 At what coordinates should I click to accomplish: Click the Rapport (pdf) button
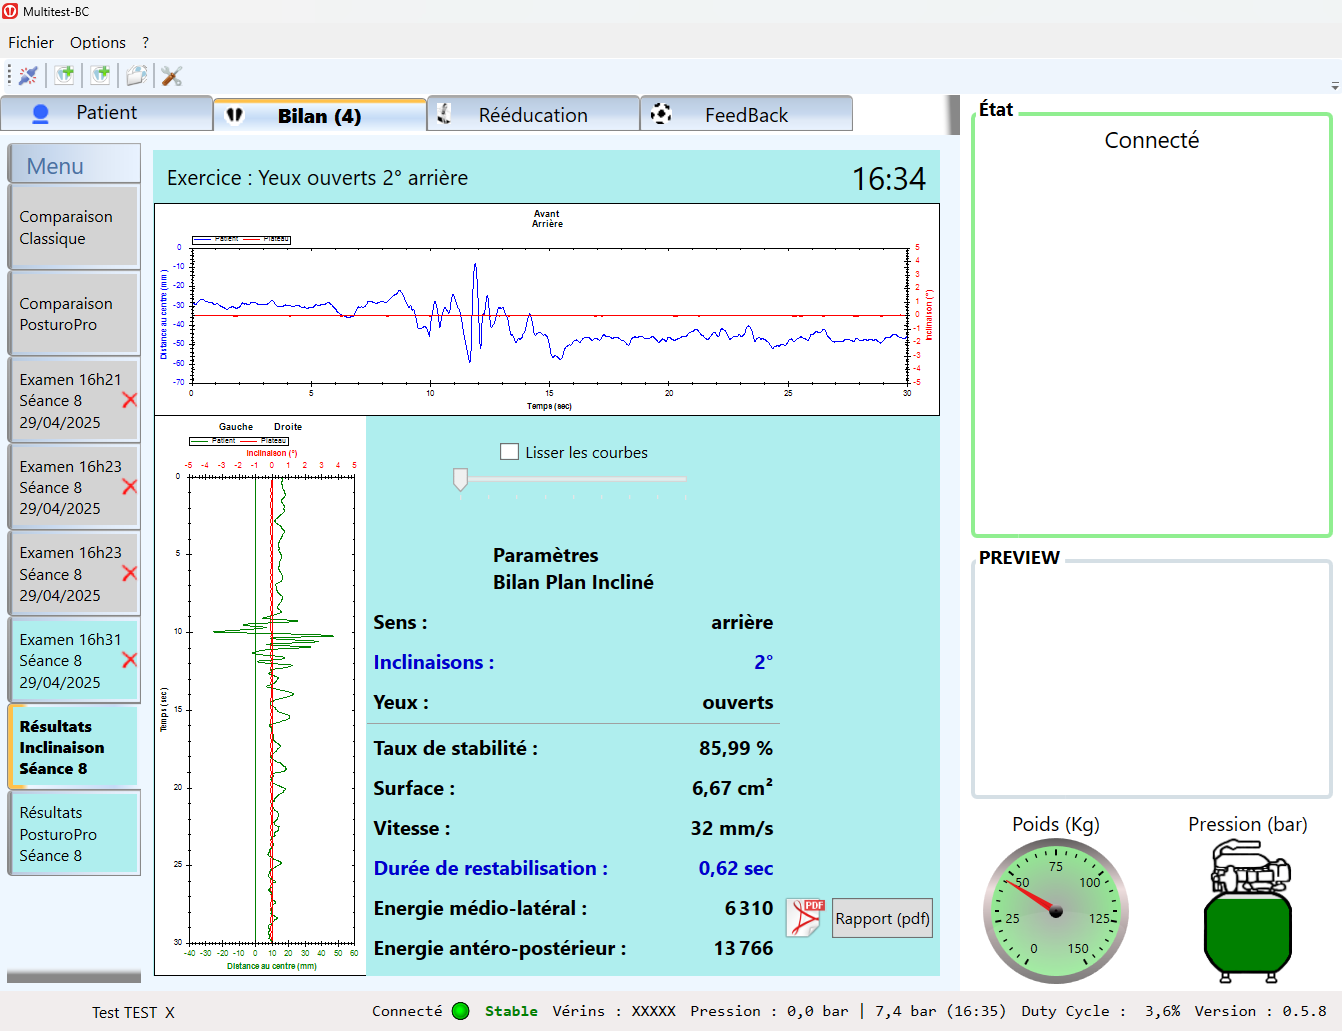(x=882, y=918)
